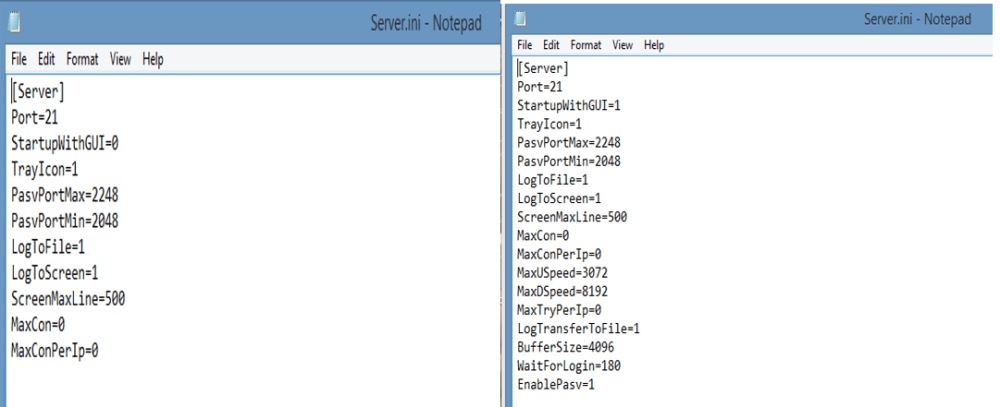1000x407 pixels.
Task: Place the cursor on the StartupWithGUI=0 line
Action: click(65, 143)
